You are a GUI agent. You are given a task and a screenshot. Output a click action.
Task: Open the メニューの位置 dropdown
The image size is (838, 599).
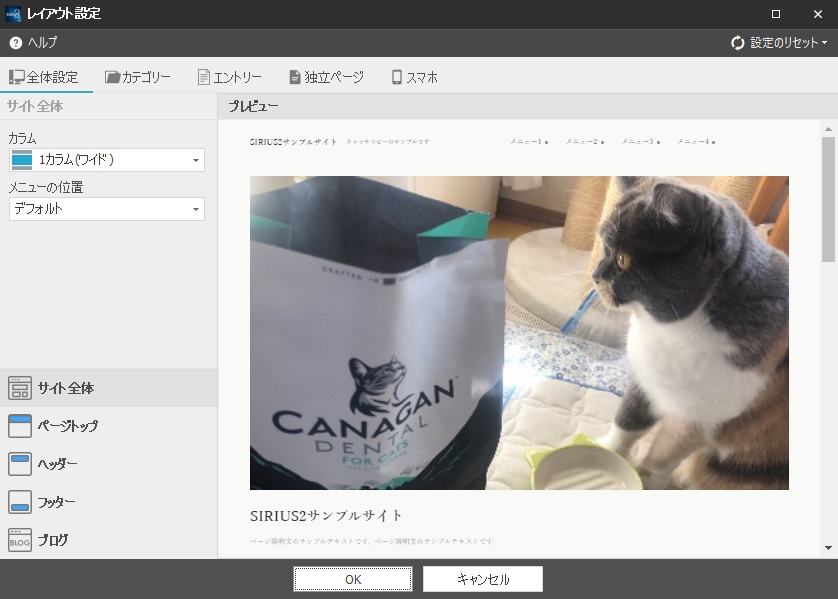coord(107,209)
